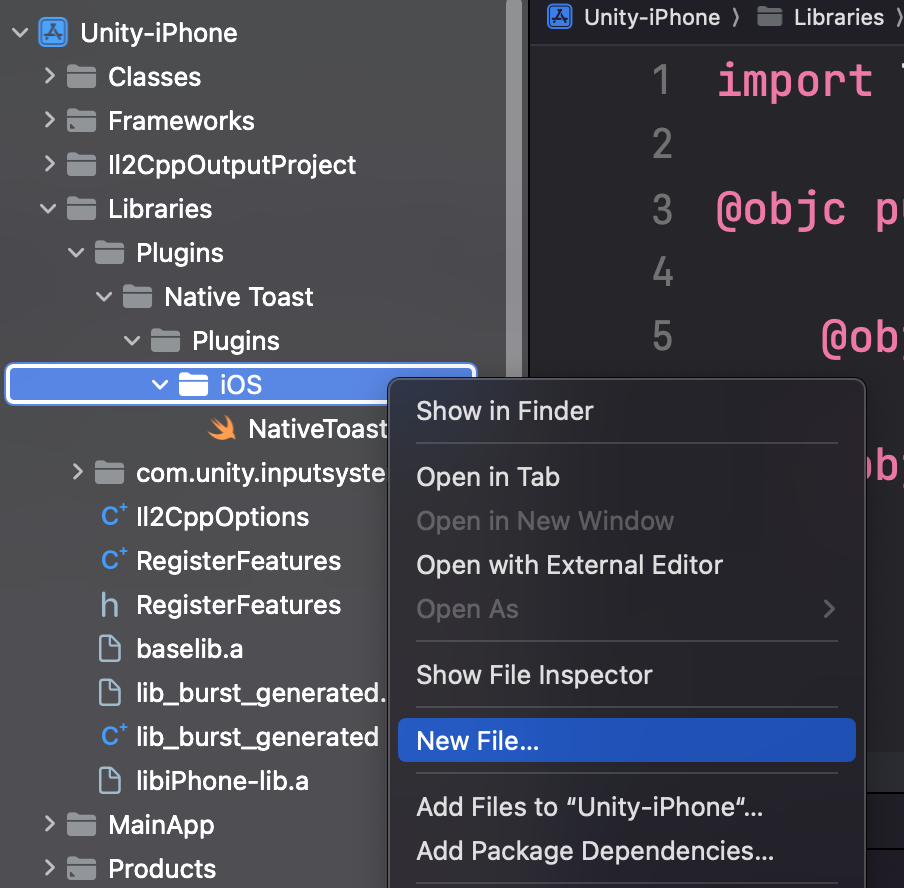
Task: Select the baselib.a library file icon
Action: (110, 649)
